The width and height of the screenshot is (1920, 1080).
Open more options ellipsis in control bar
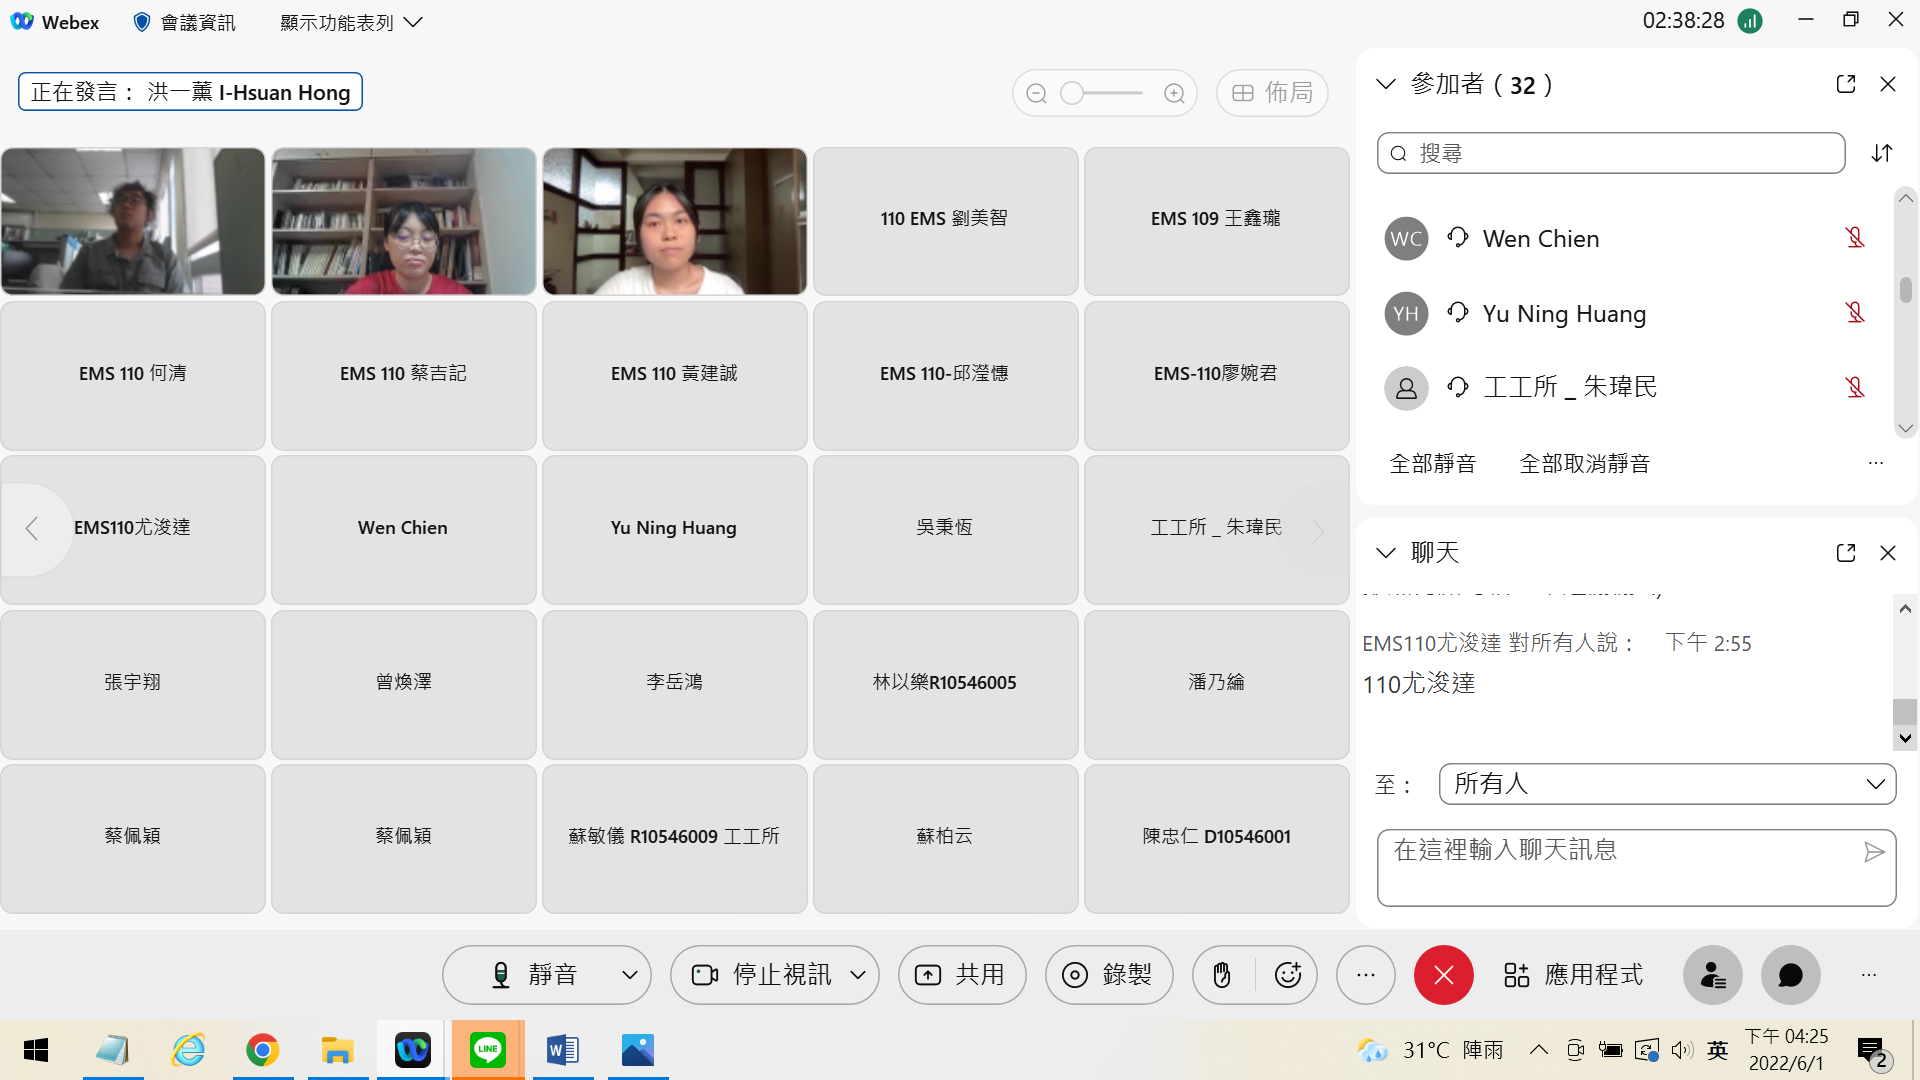1366,975
